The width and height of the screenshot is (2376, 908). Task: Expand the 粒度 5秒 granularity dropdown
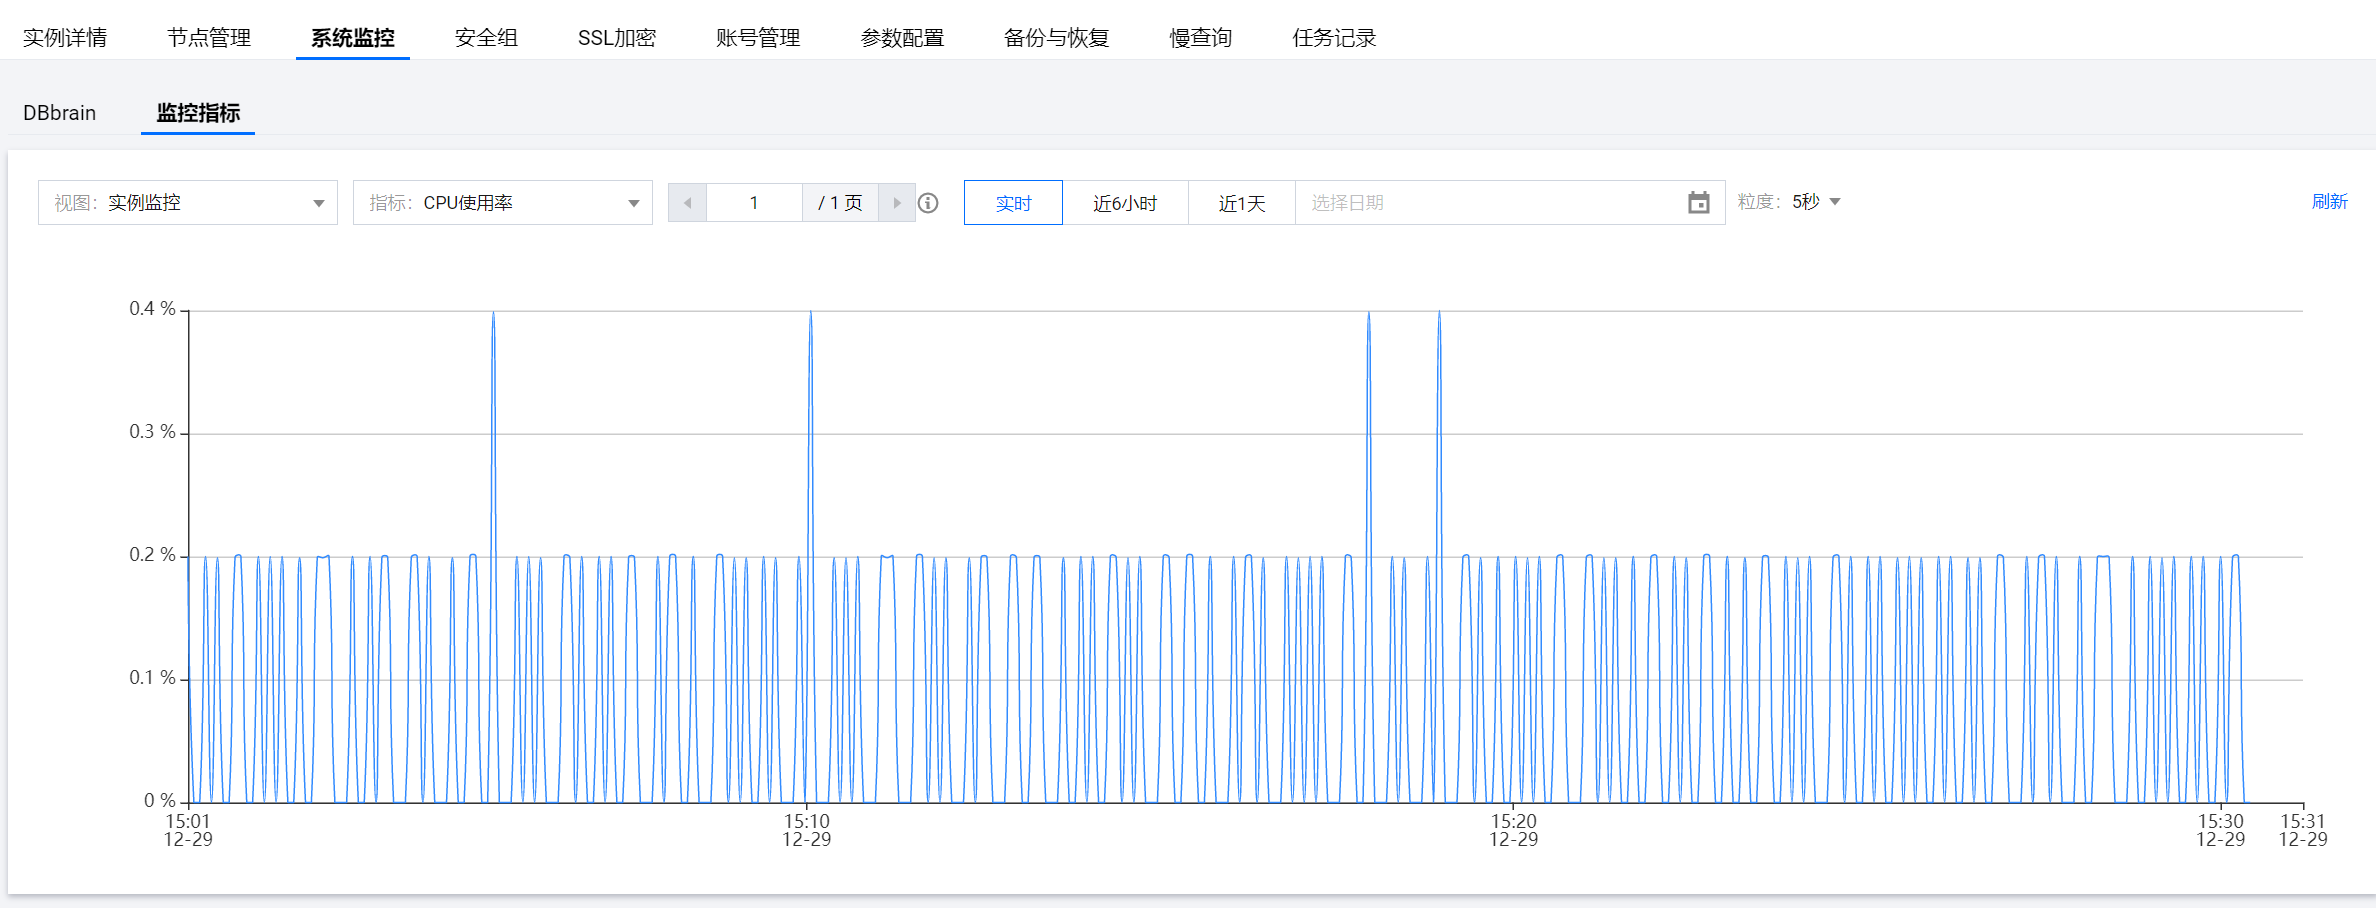click(1816, 202)
